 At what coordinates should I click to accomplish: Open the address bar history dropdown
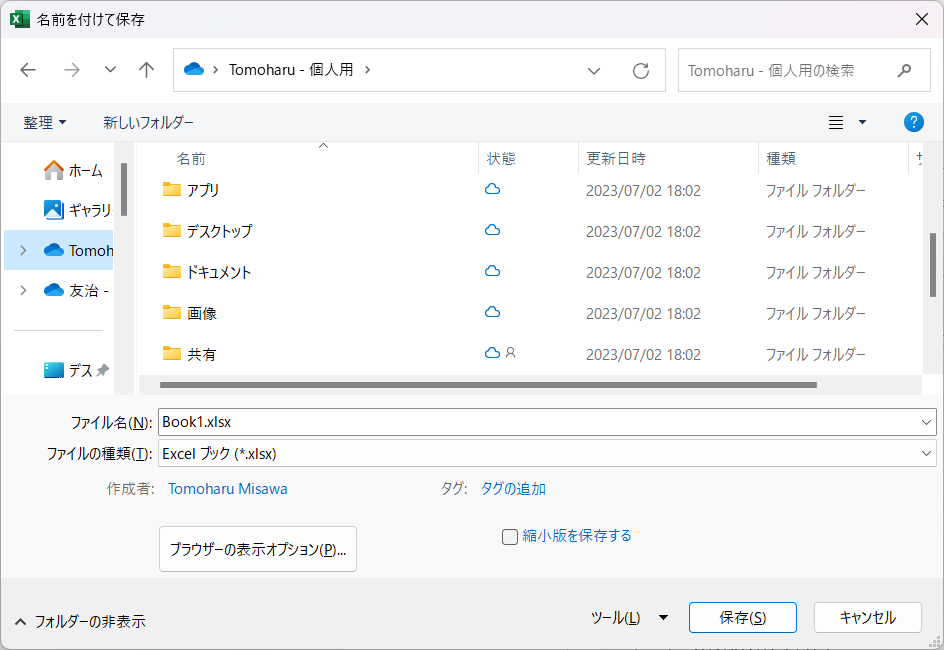594,70
